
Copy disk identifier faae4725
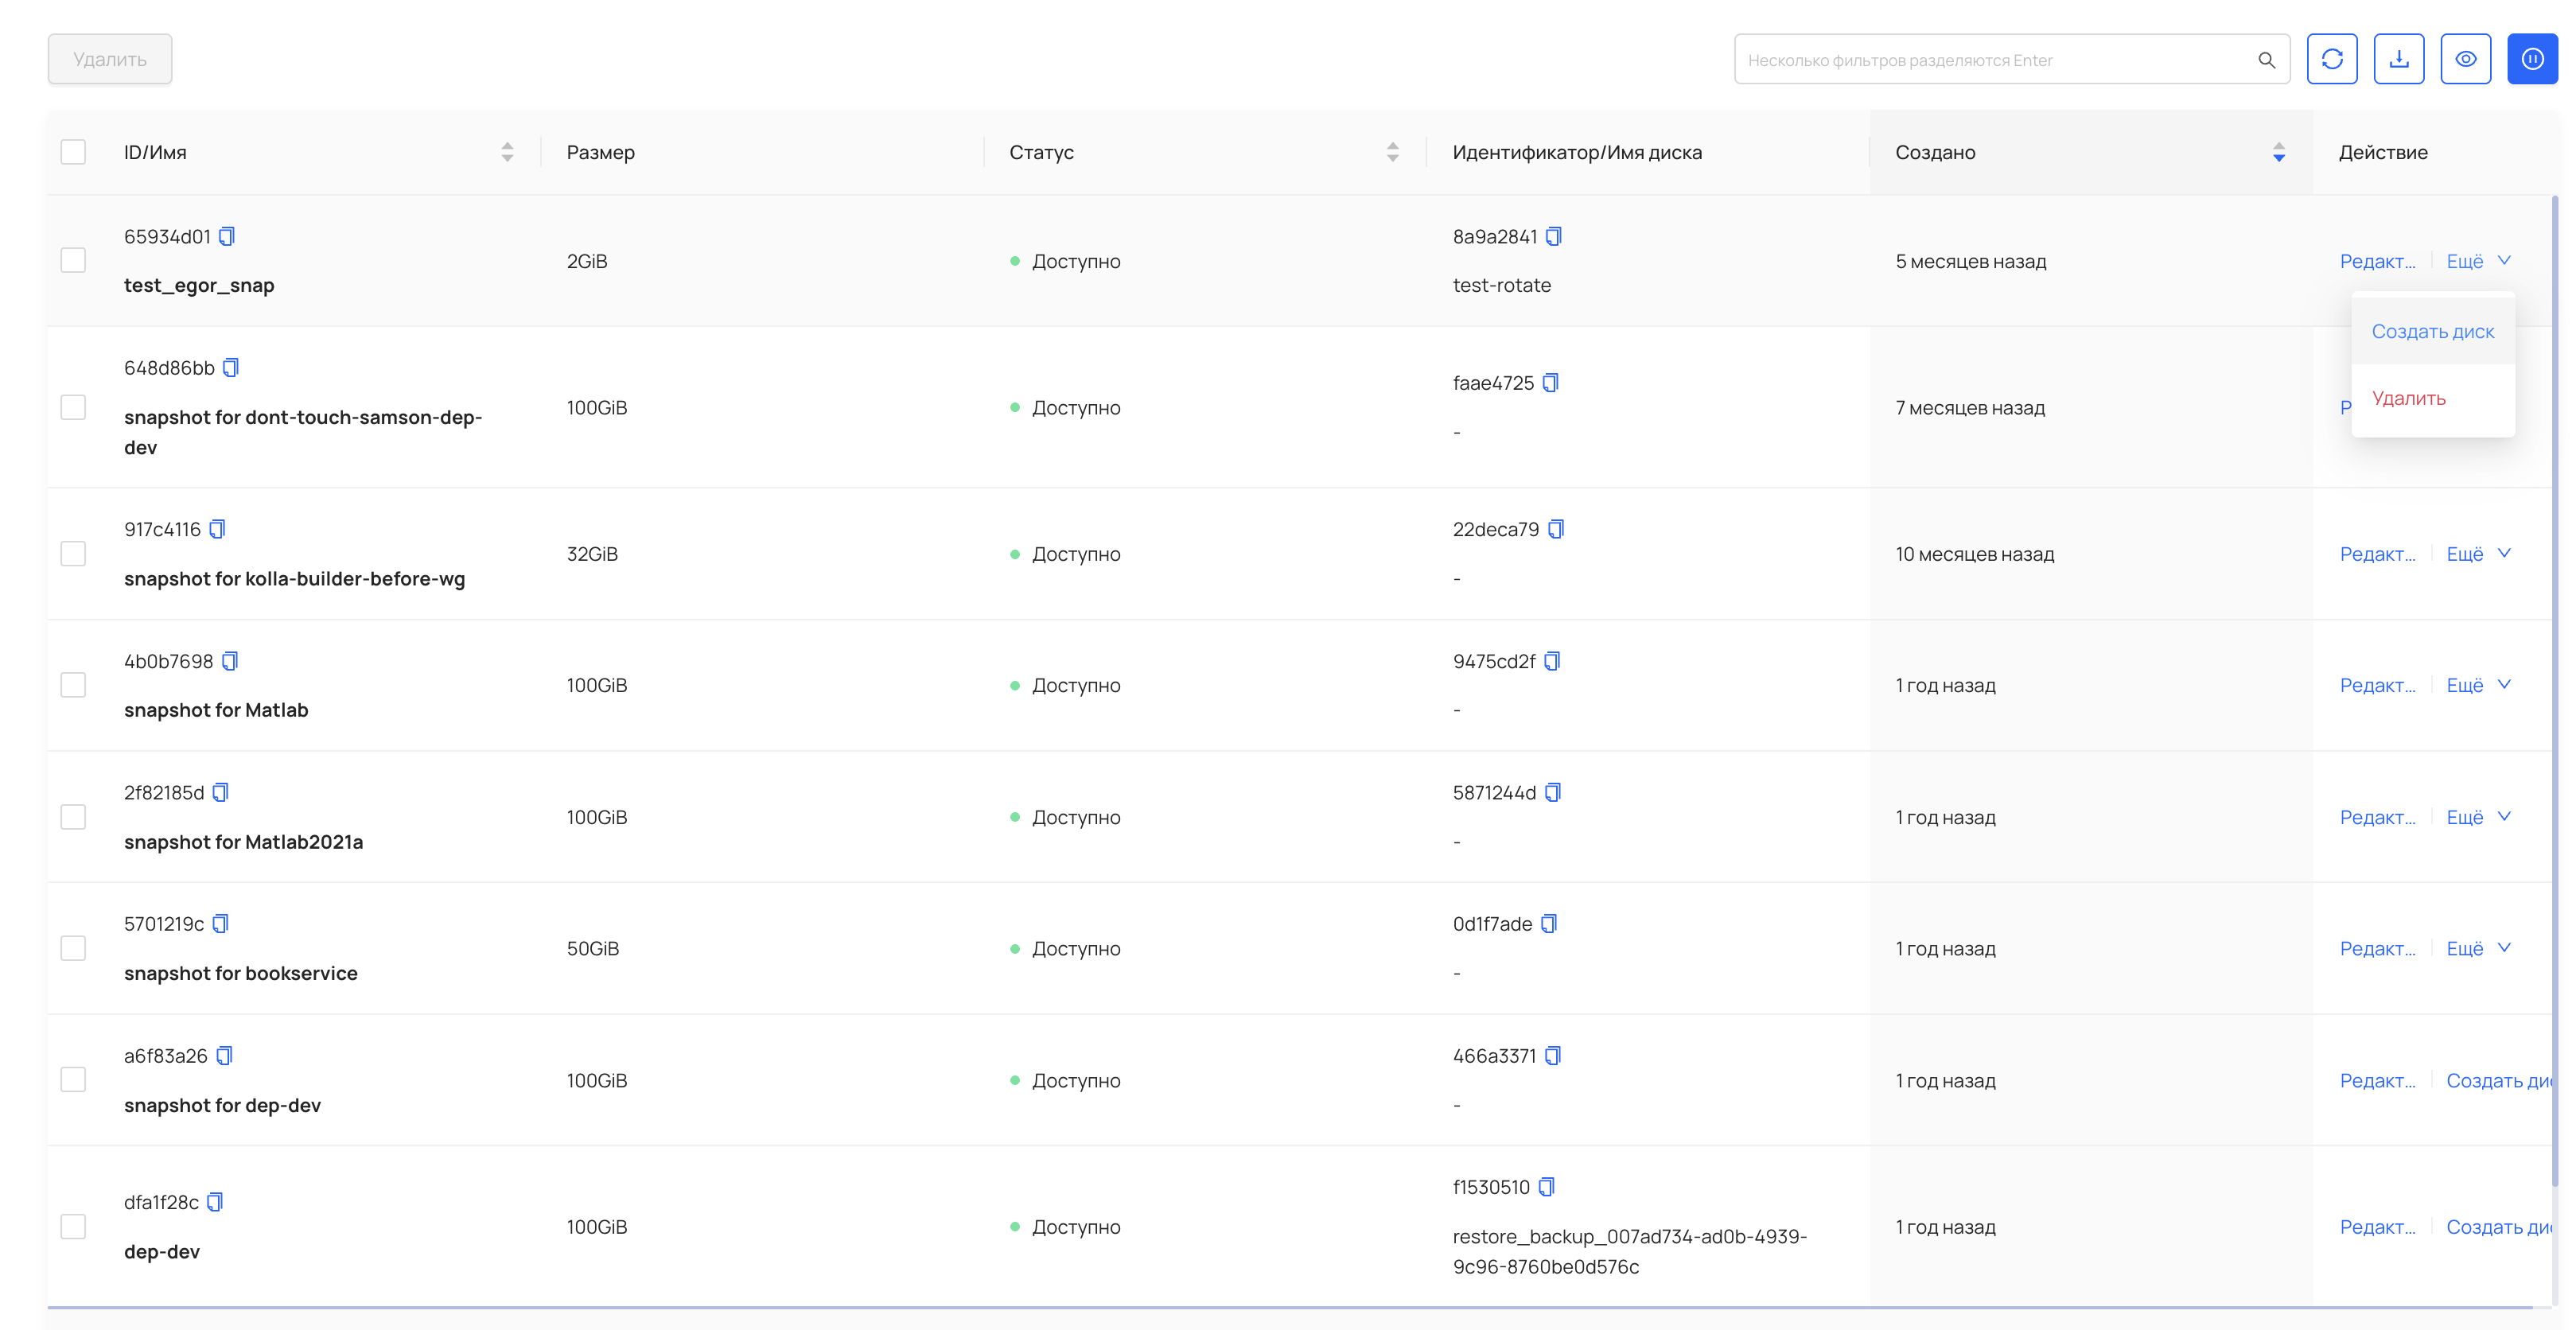click(1550, 383)
